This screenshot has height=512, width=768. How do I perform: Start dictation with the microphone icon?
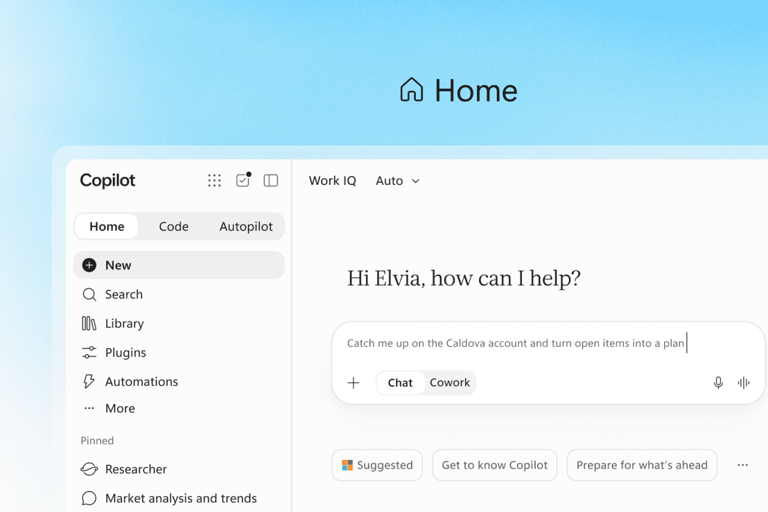(718, 383)
